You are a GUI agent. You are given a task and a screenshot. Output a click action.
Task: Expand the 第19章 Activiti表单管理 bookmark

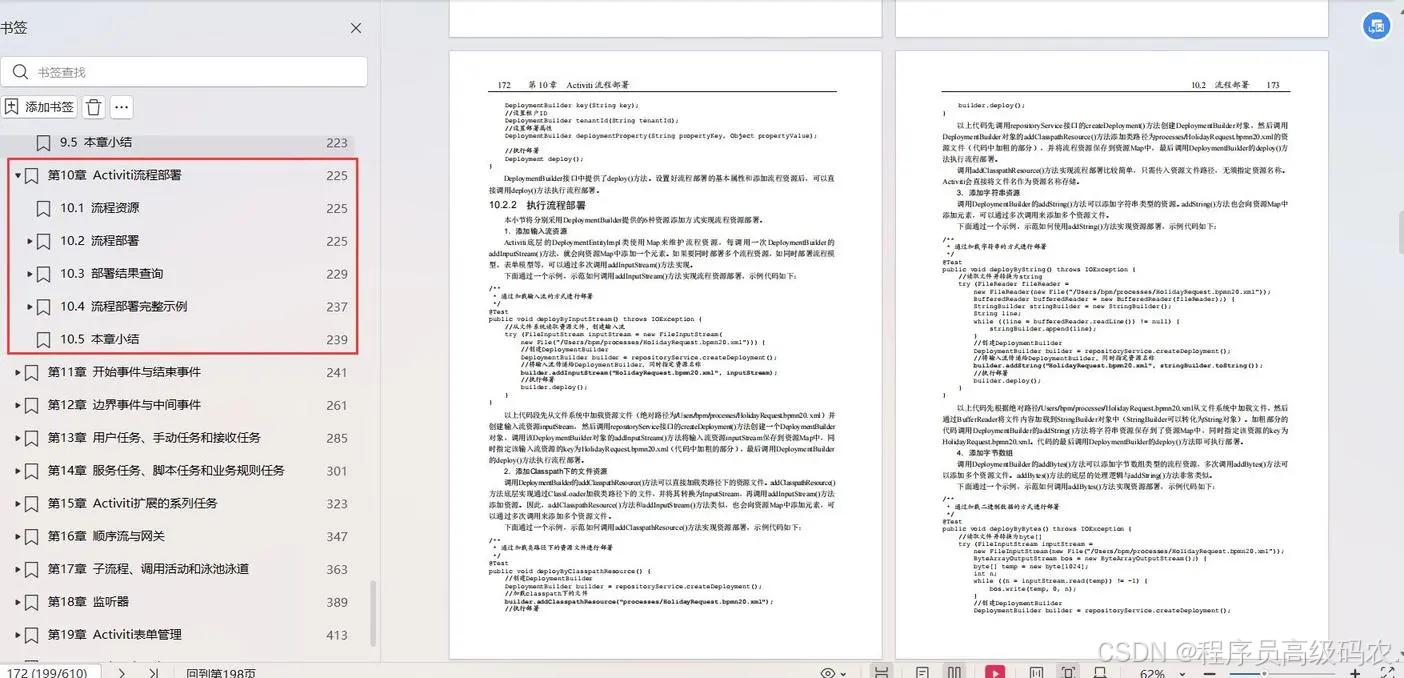tap(18, 635)
